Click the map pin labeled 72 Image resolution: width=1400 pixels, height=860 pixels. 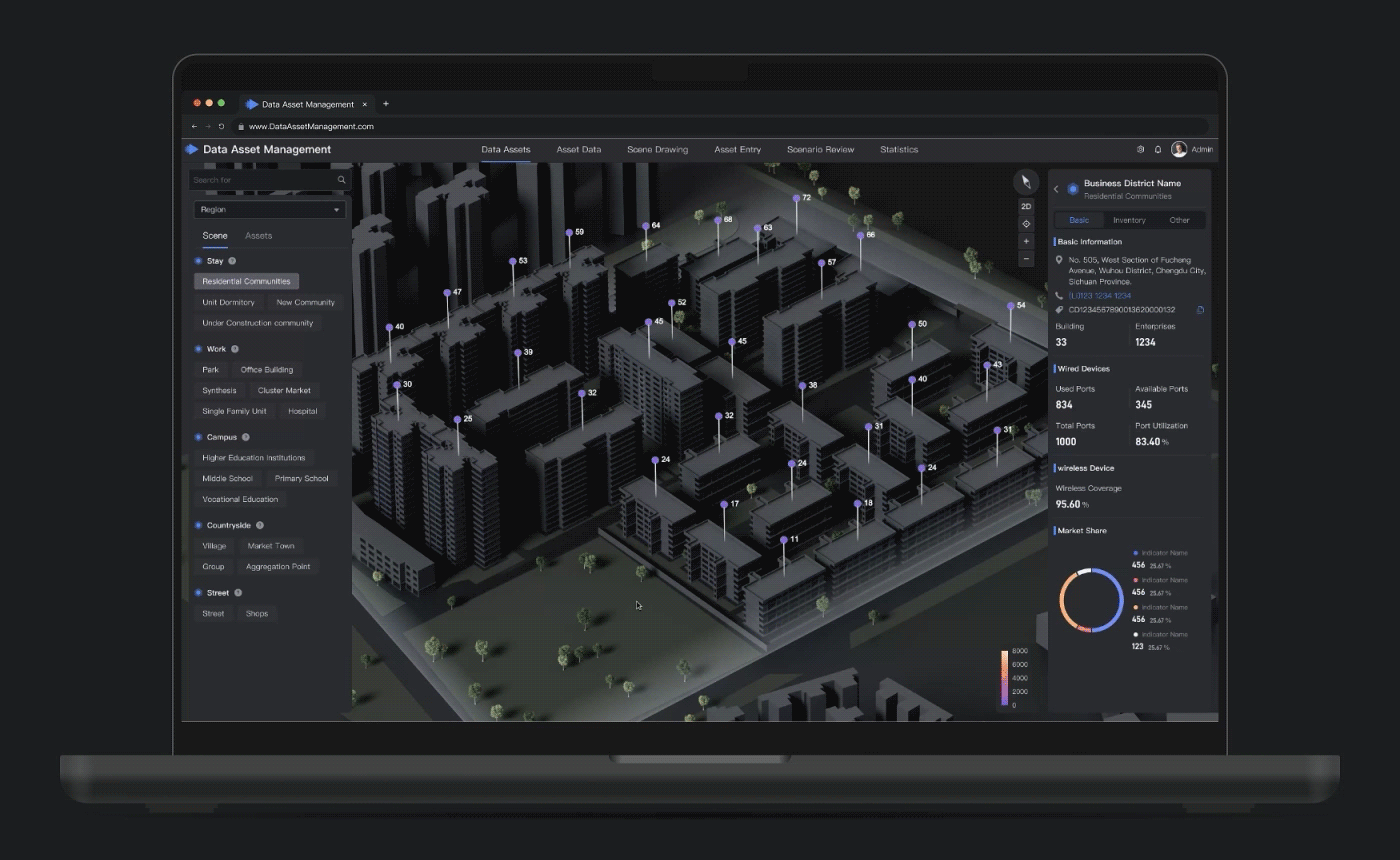pyautogui.click(x=796, y=198)
